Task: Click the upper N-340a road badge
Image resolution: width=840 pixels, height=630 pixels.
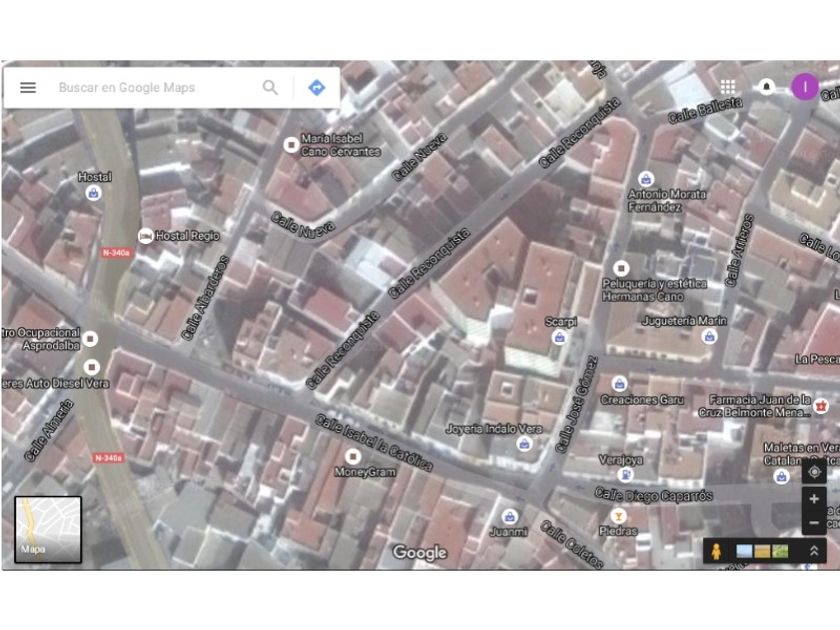Action: point(116,252)
